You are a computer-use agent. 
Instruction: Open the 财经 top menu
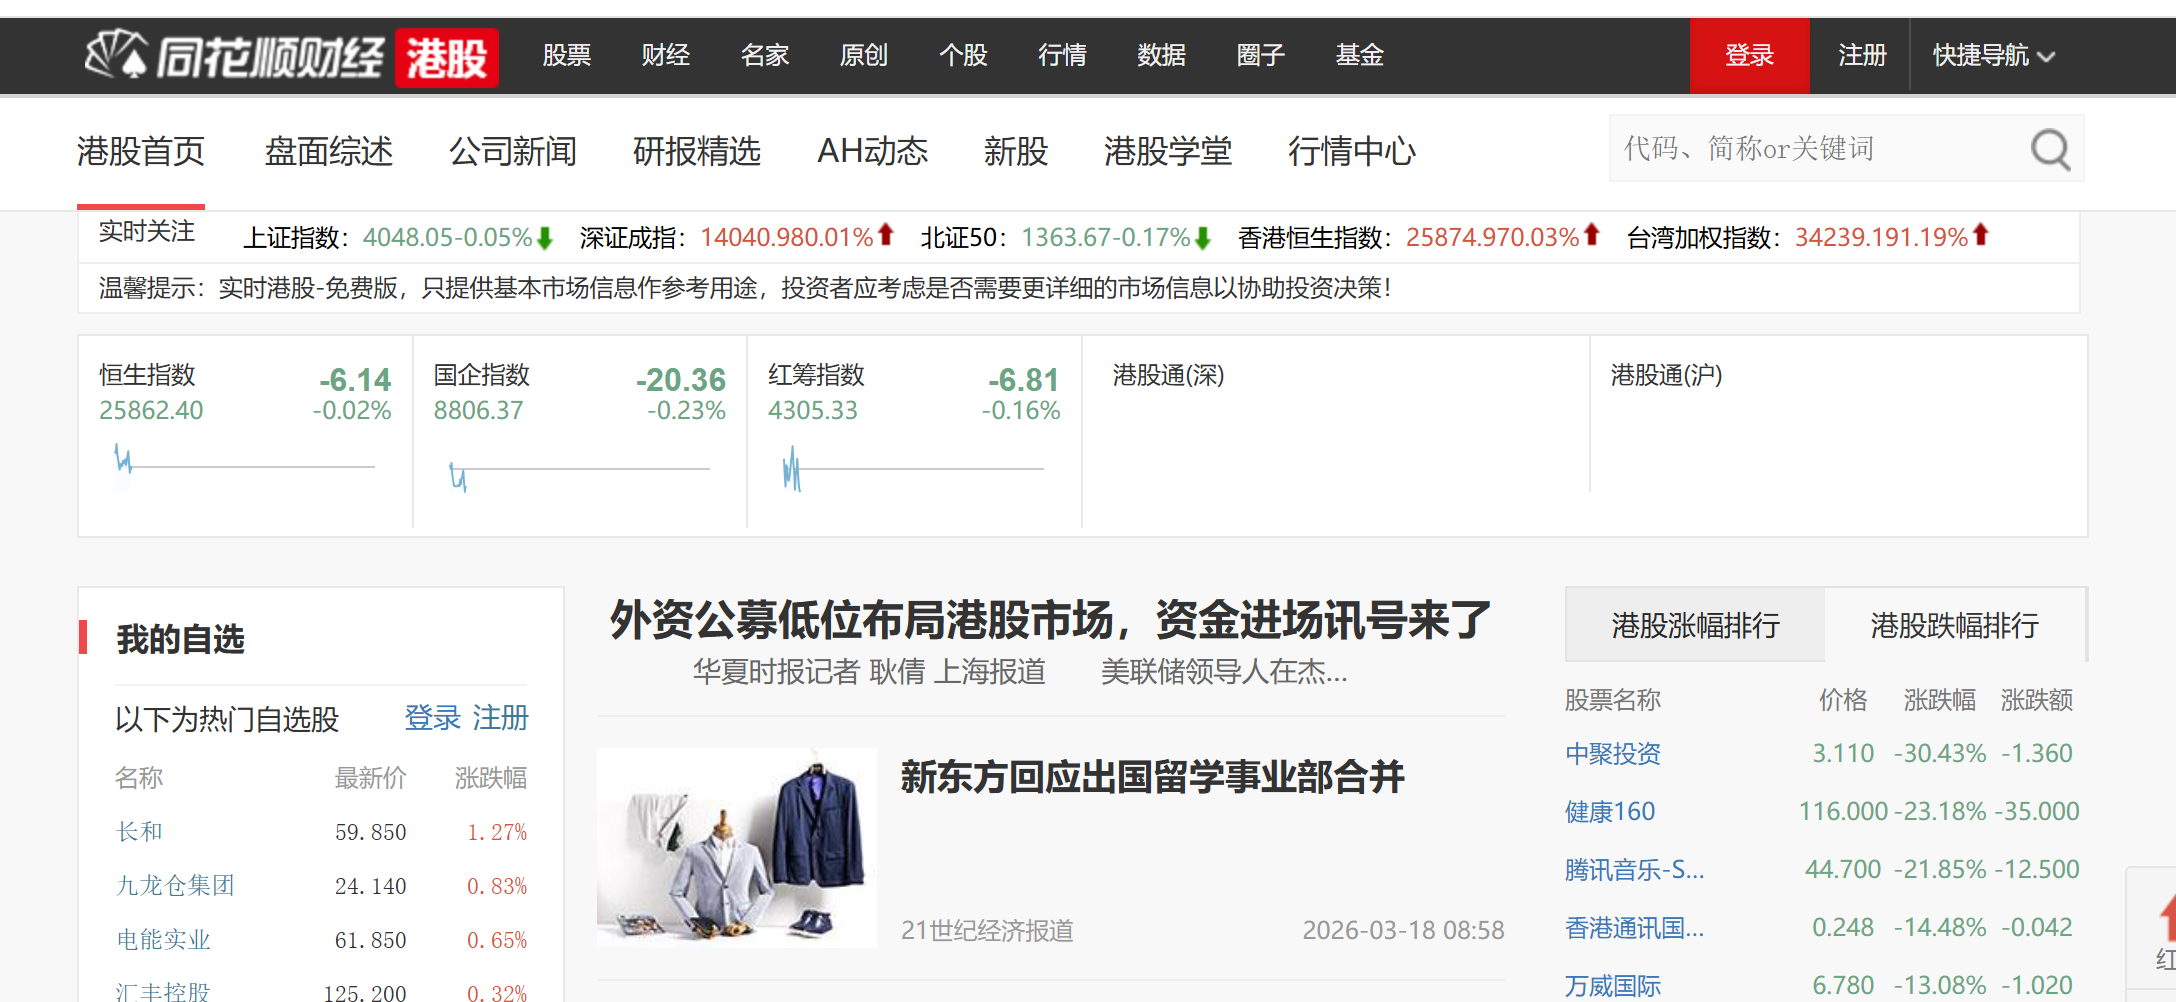pyautogui.click(x=666, y=56)
